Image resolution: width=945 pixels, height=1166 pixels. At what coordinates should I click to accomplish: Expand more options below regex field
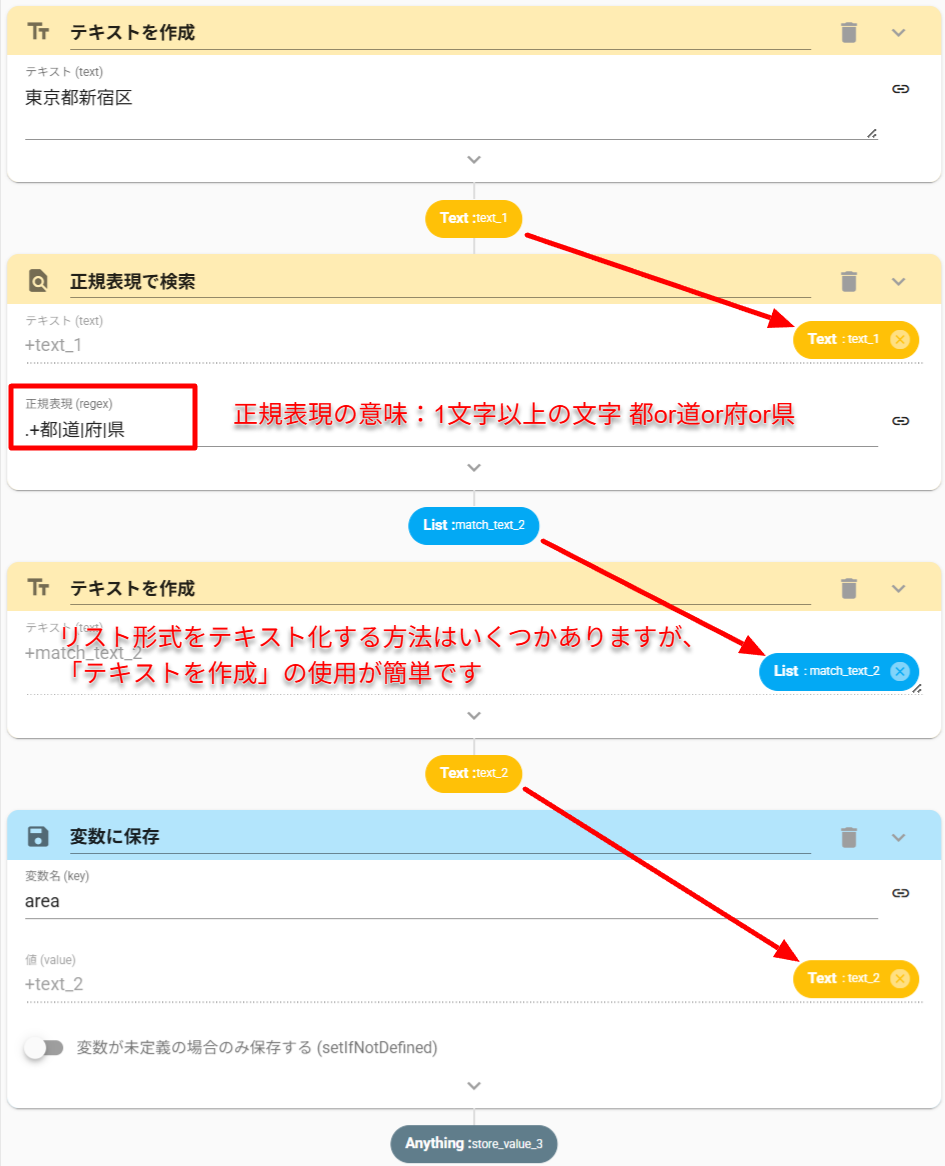click(x=474, y=467)
